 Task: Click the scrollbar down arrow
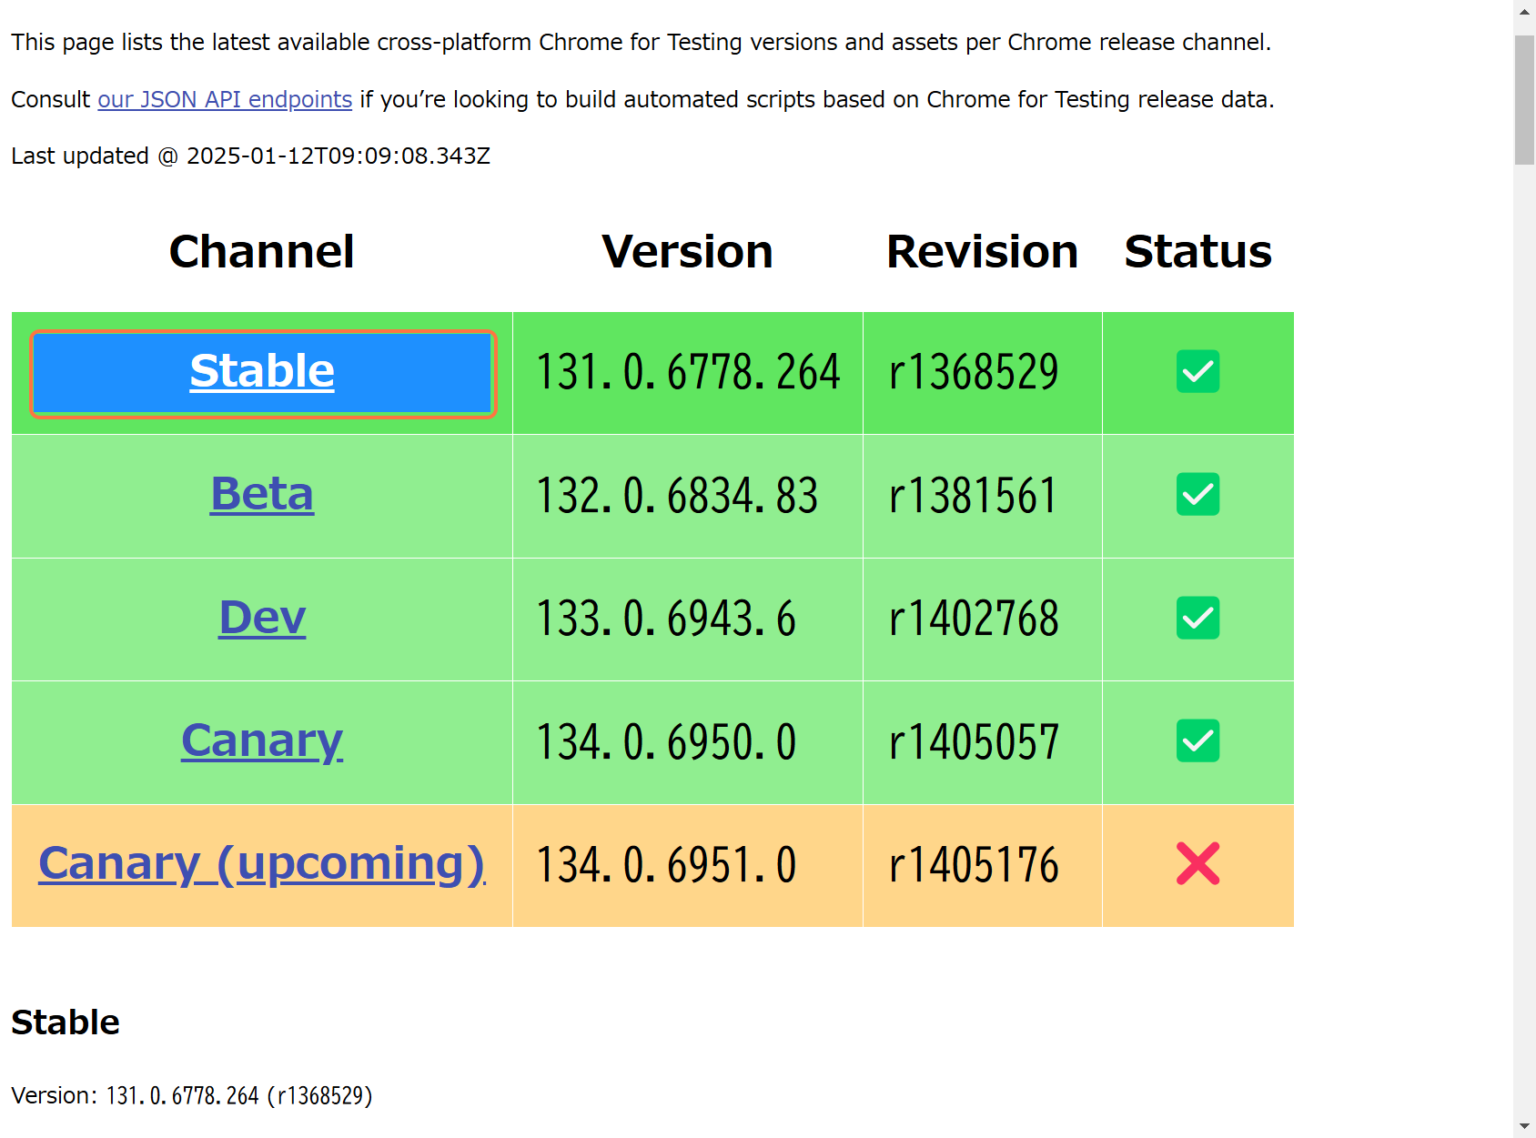pos(1524,1127)
